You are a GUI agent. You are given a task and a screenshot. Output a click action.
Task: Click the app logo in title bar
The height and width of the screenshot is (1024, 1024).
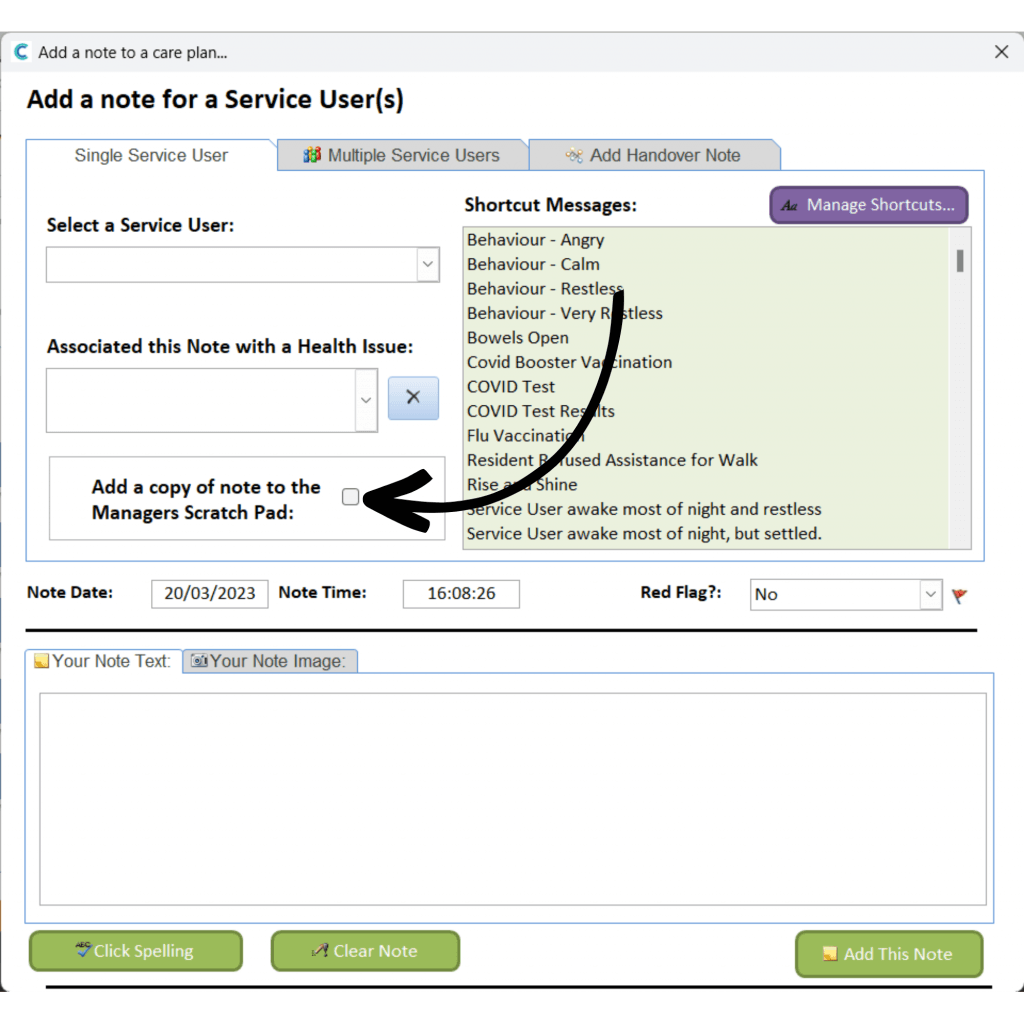coord(21,52)
